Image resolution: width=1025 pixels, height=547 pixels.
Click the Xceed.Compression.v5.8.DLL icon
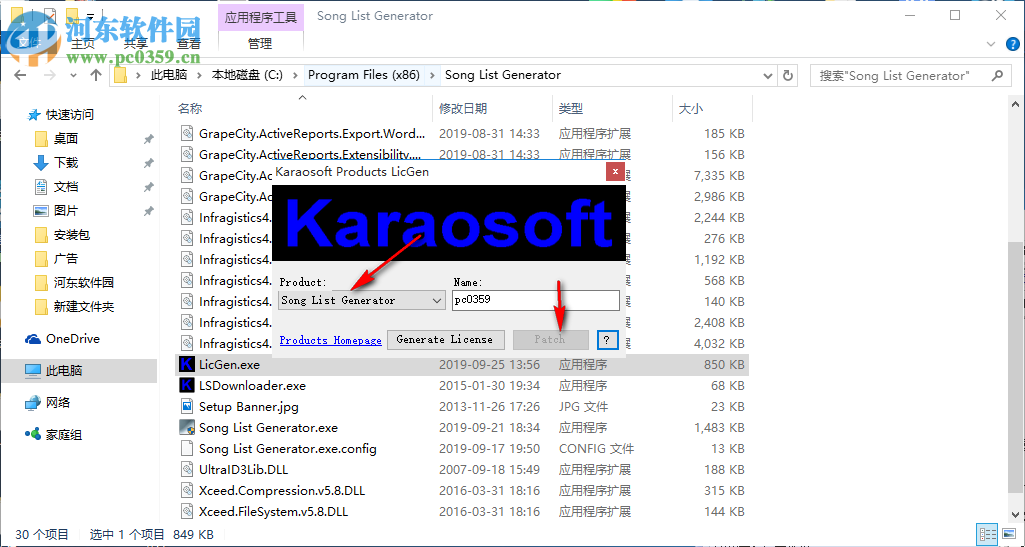point(187,490)
